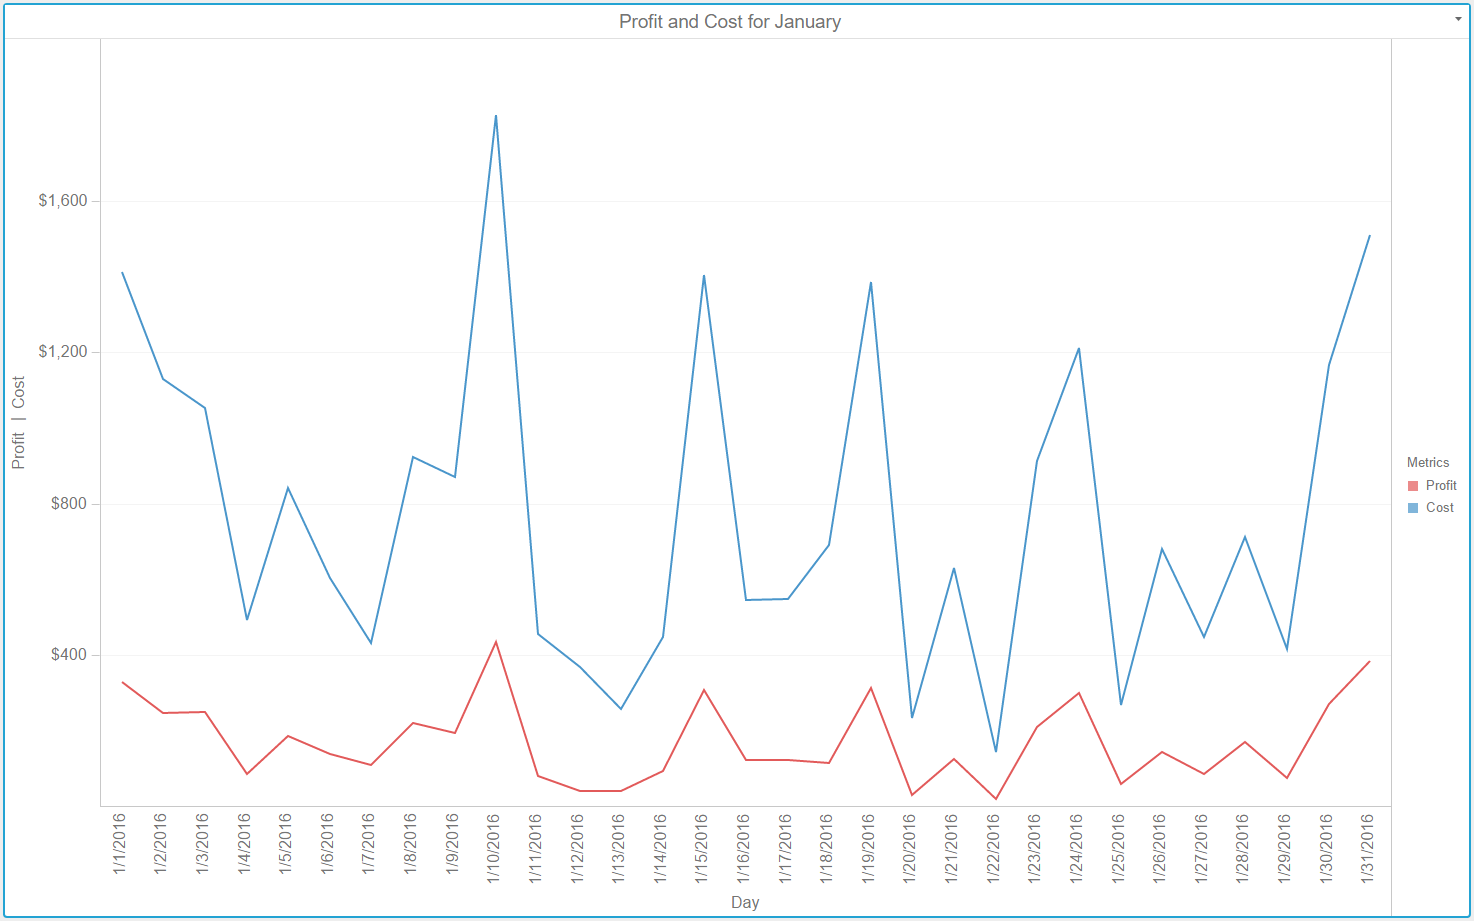Click the Profit line peak on 1/10/2016
This screenshot has width=1474, height=921.
[x=496, y=642]
